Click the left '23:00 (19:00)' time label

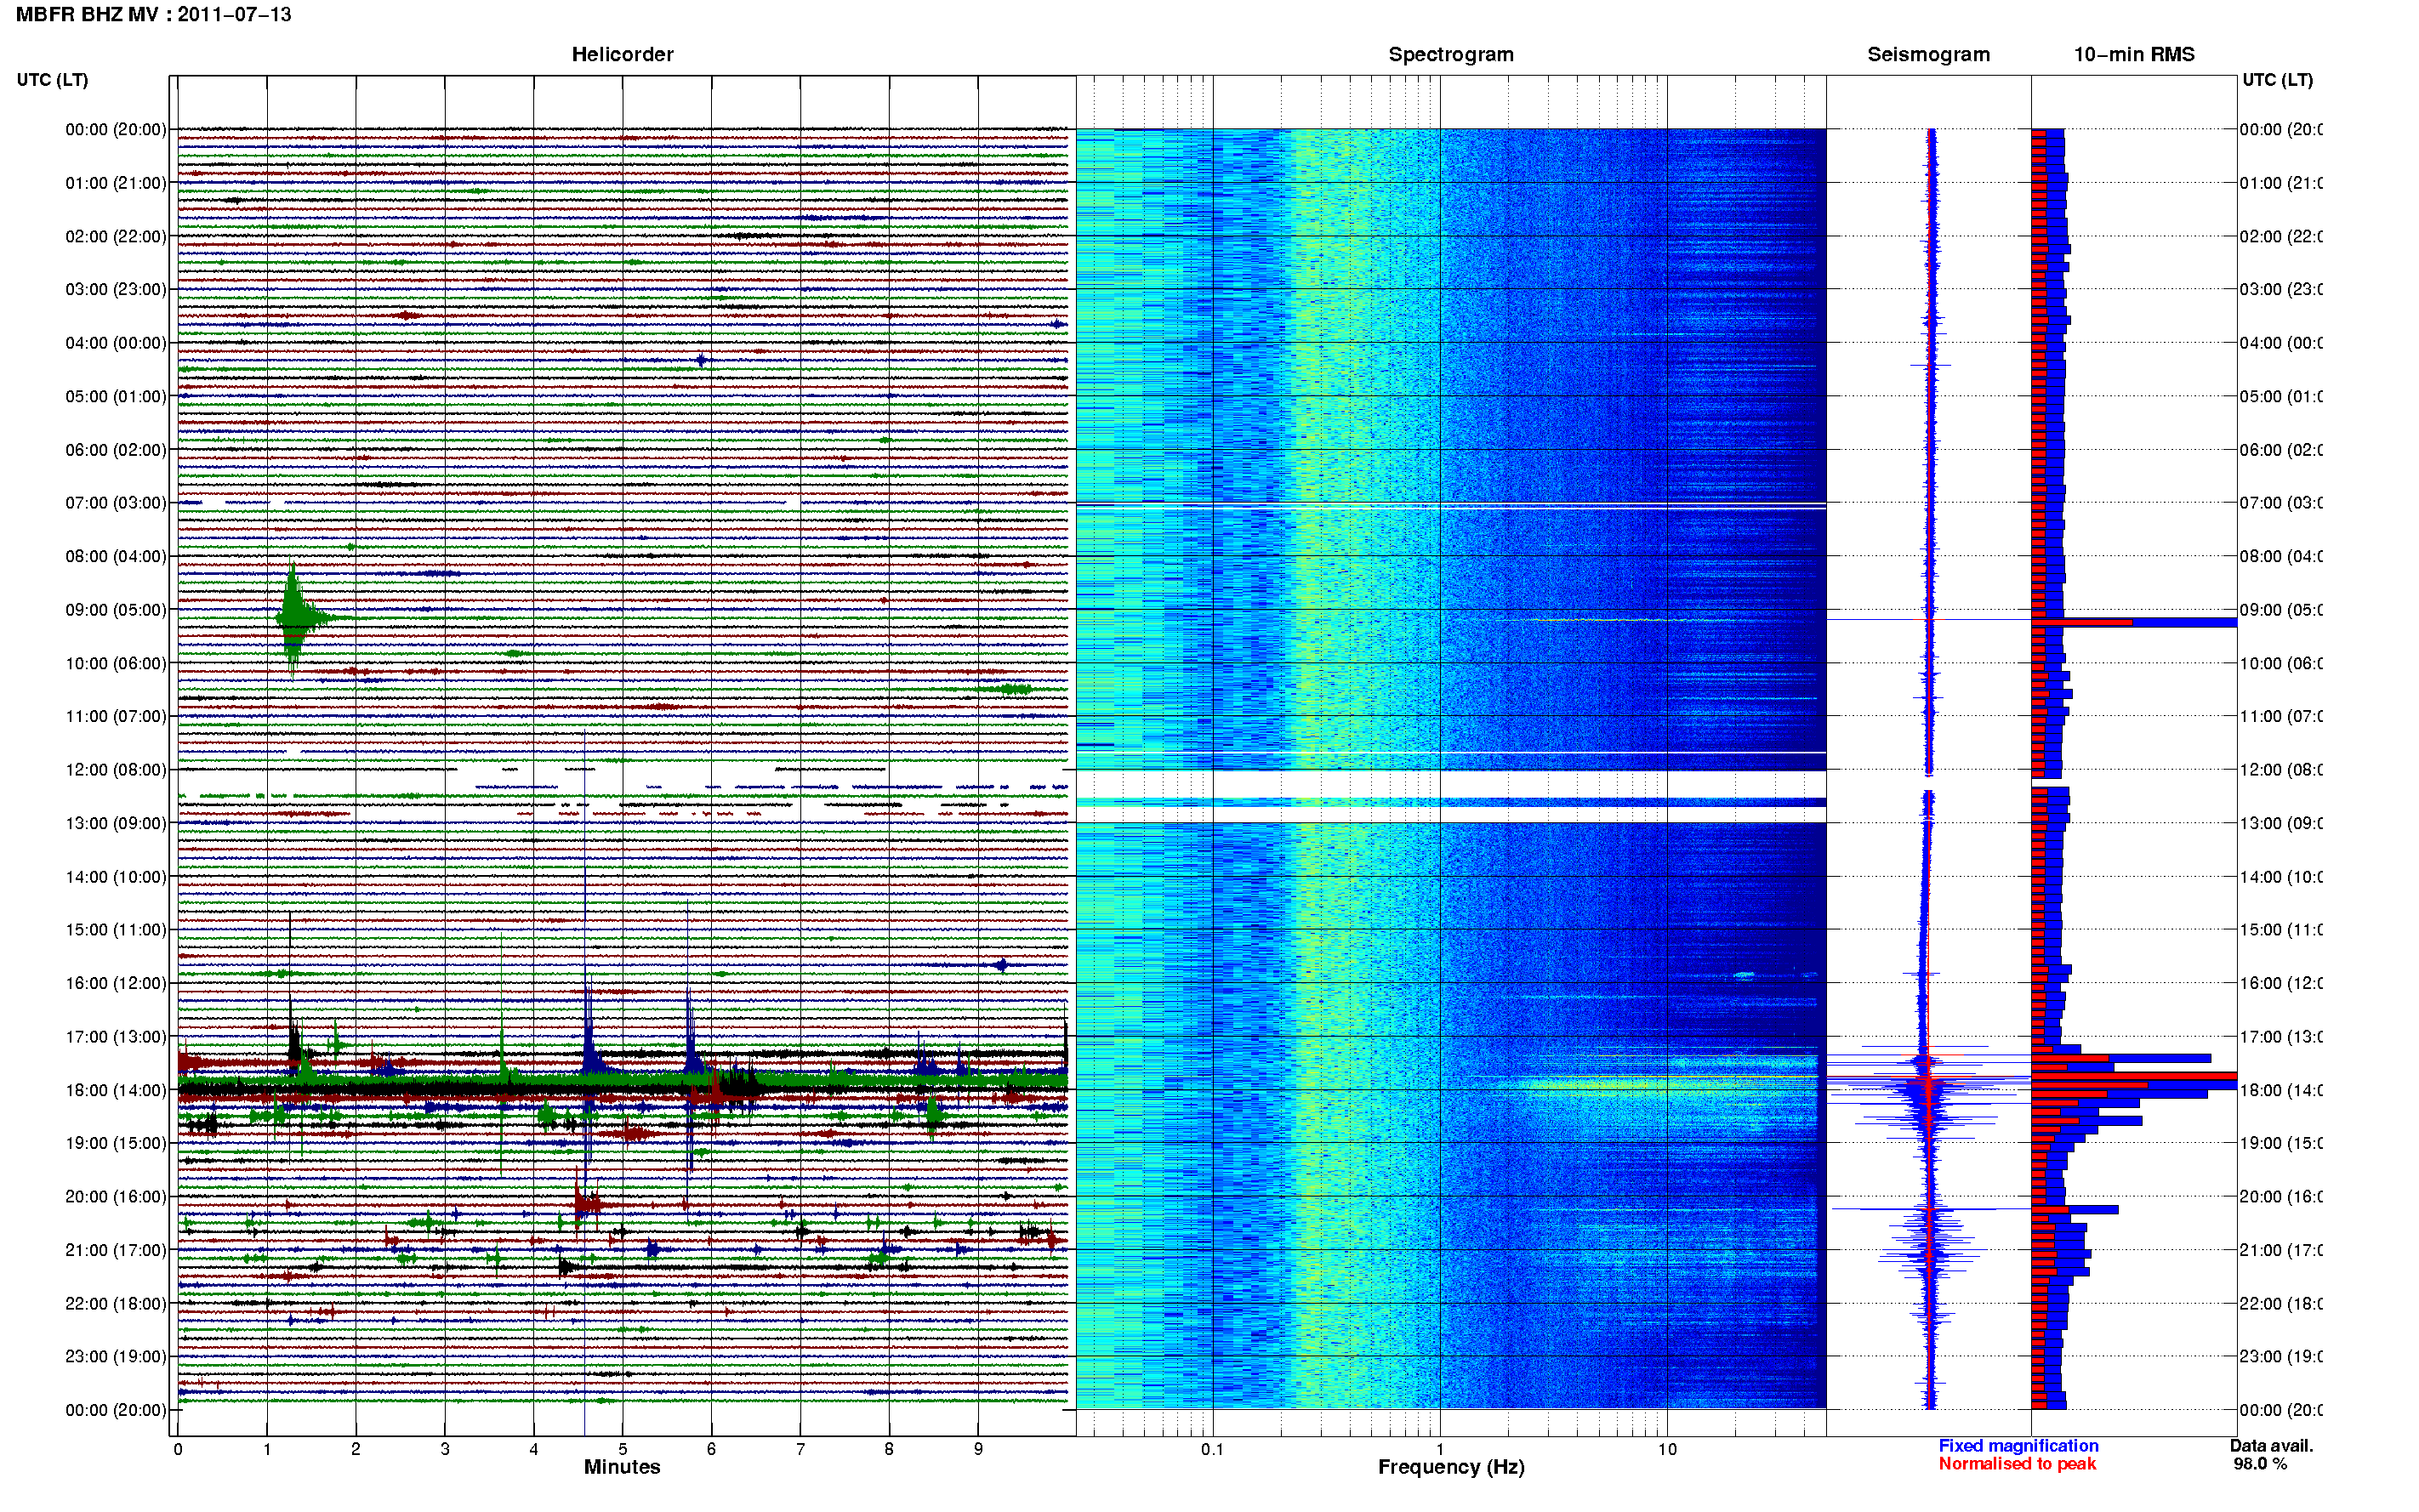(x=116, y=1357)
